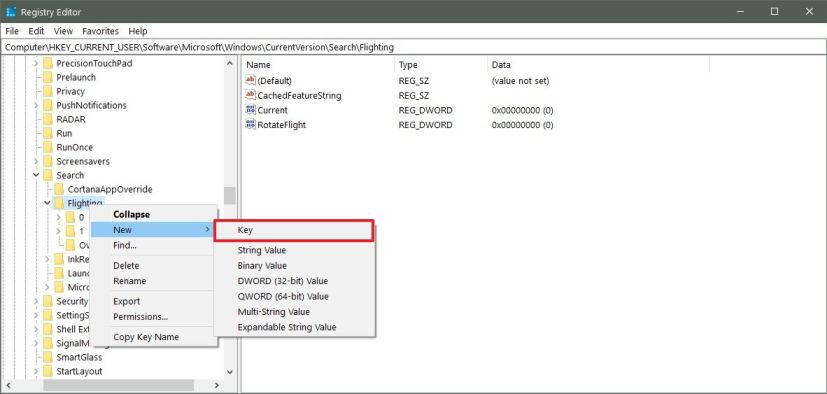Select Key in the New submenu
This screenshot has height=394, width=827.
pyautogui.click(x=294, y=230)
